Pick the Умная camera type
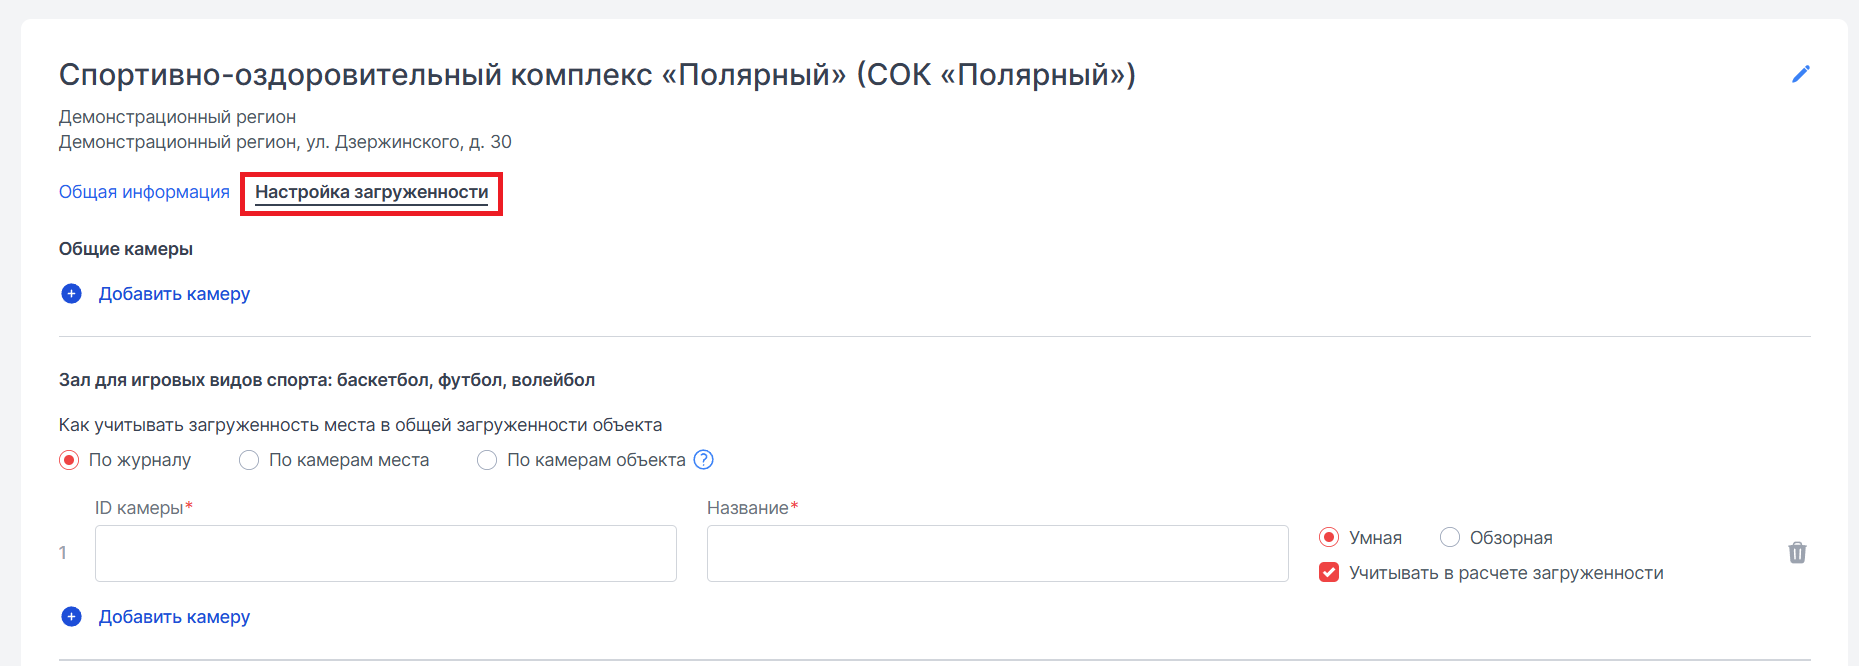Viewport: 1859px width, 666px height. click(x=1329, y=538)
